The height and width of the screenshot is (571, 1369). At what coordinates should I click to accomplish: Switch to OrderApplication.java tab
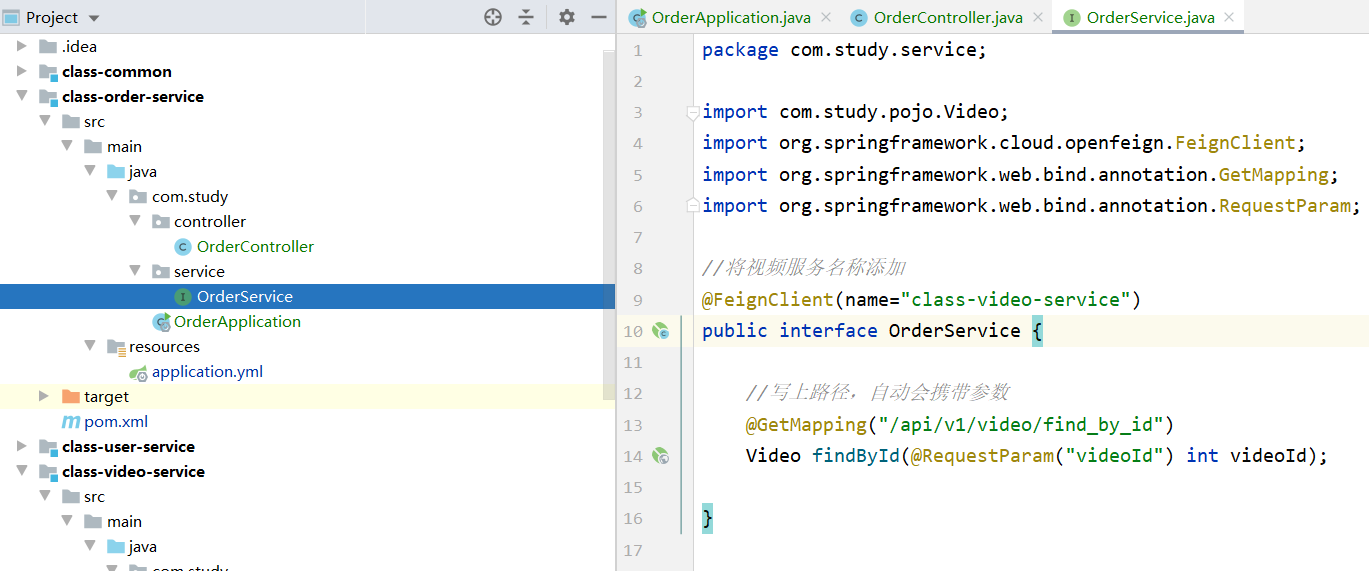[x=730, y=17]
